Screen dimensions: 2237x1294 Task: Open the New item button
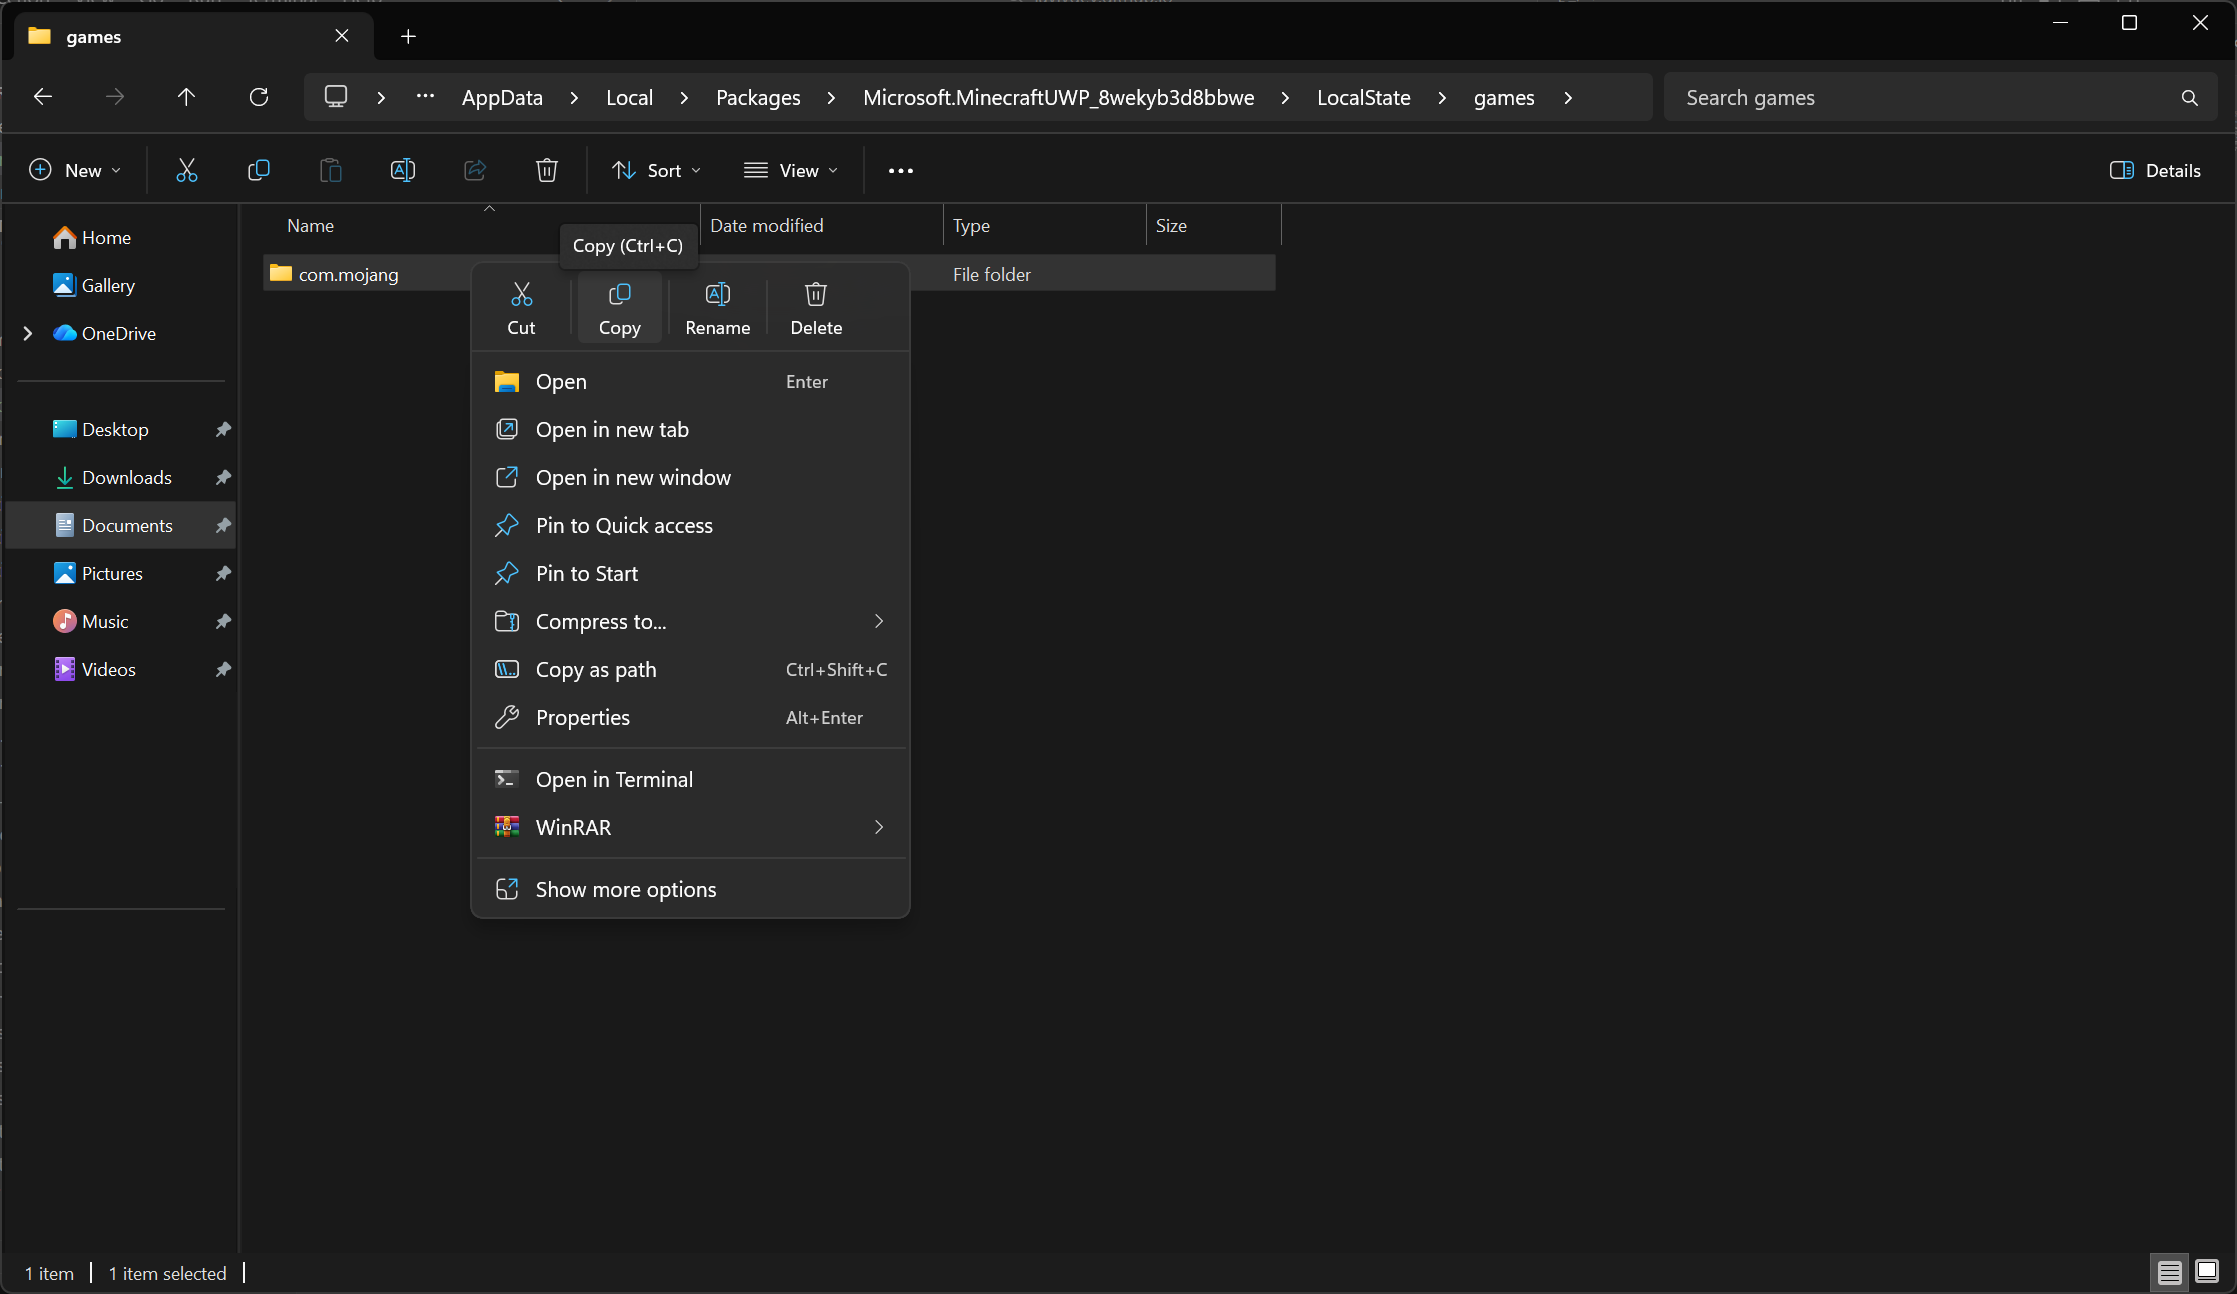(x=75, y=170)
